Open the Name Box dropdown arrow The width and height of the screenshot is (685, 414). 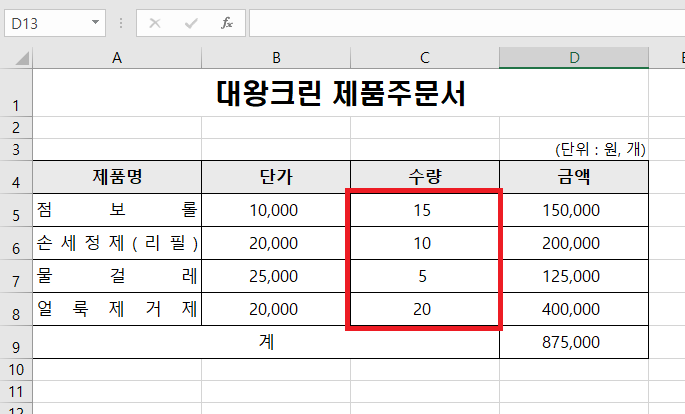[x=95, y=22]
